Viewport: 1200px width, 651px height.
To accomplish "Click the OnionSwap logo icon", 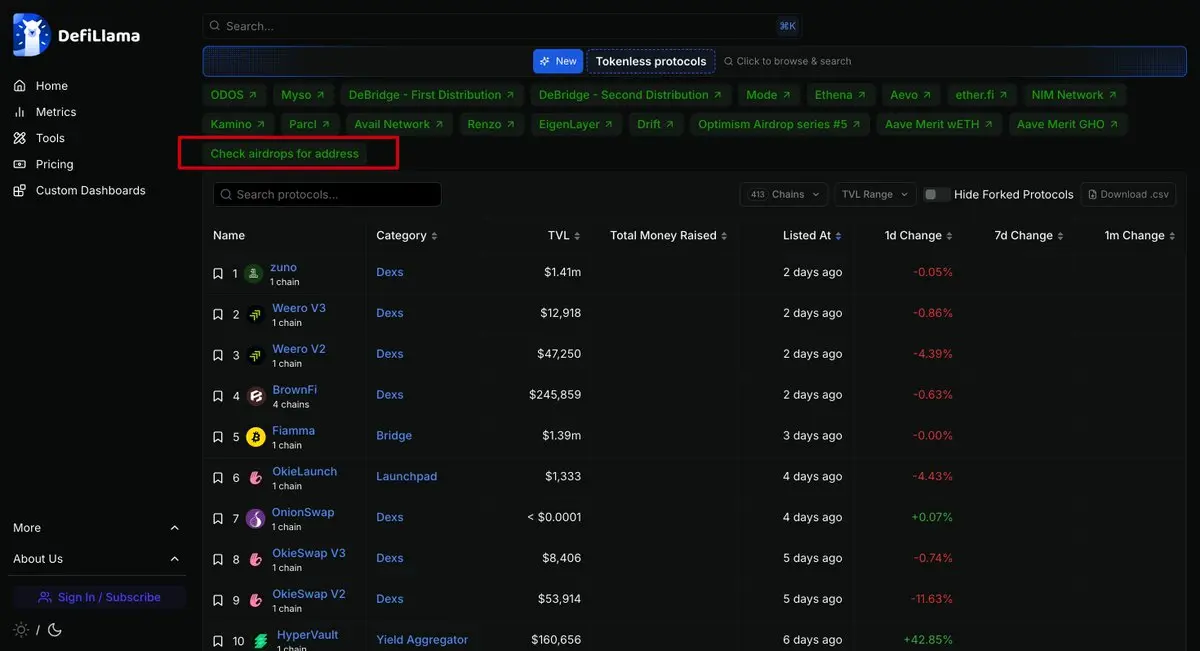I will tap(255, 519).
